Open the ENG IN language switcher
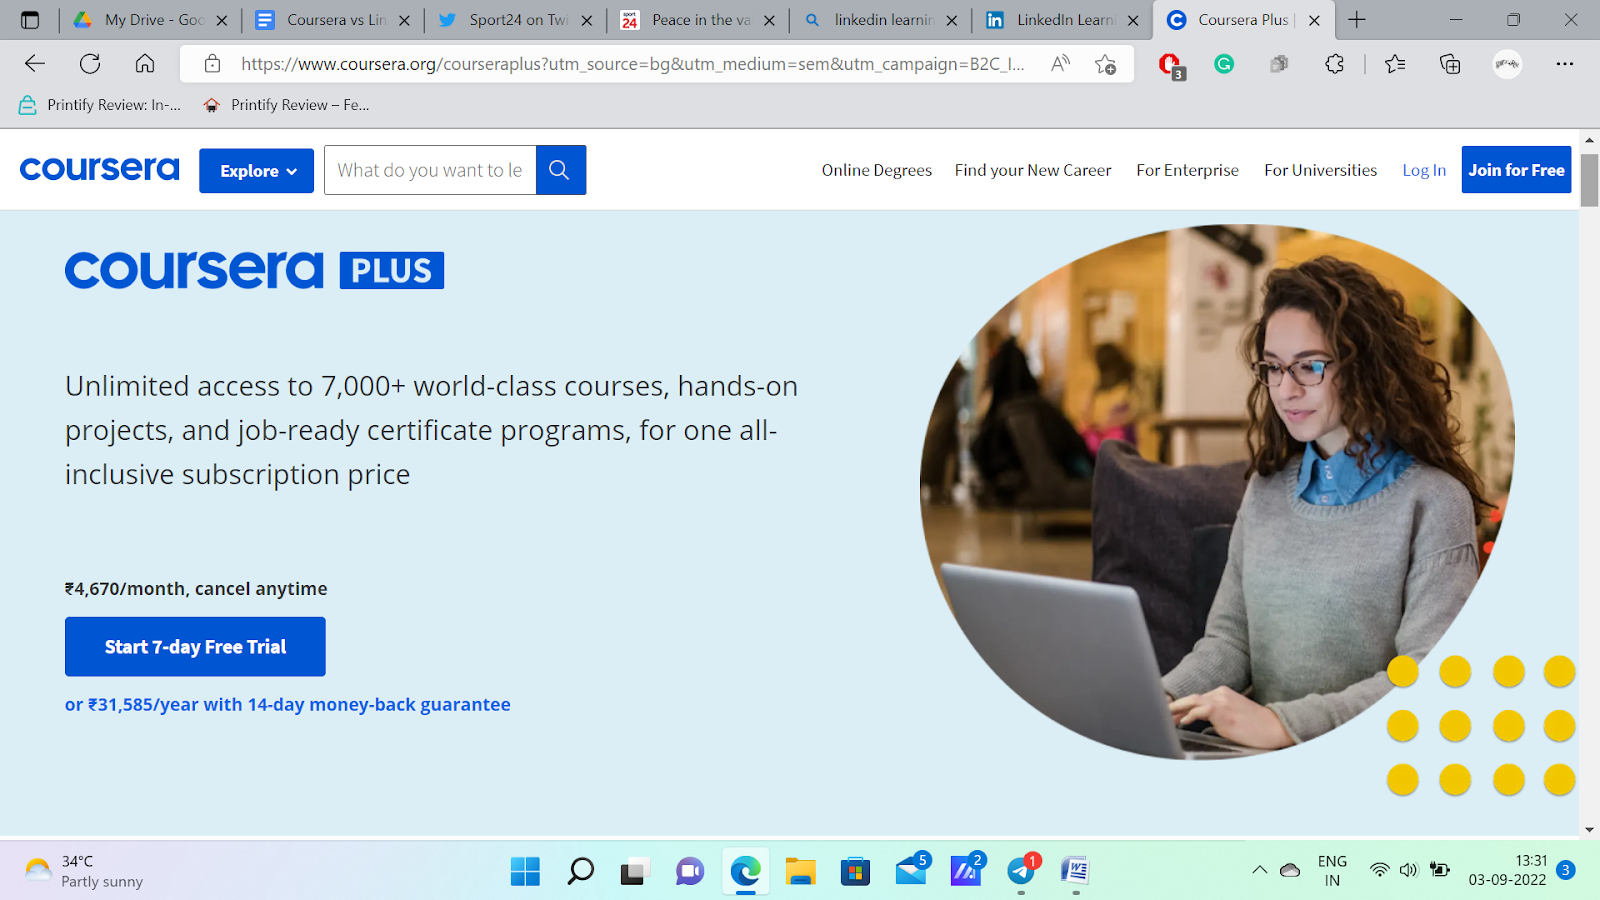The image size is (1600, 900). point(1332,870)
